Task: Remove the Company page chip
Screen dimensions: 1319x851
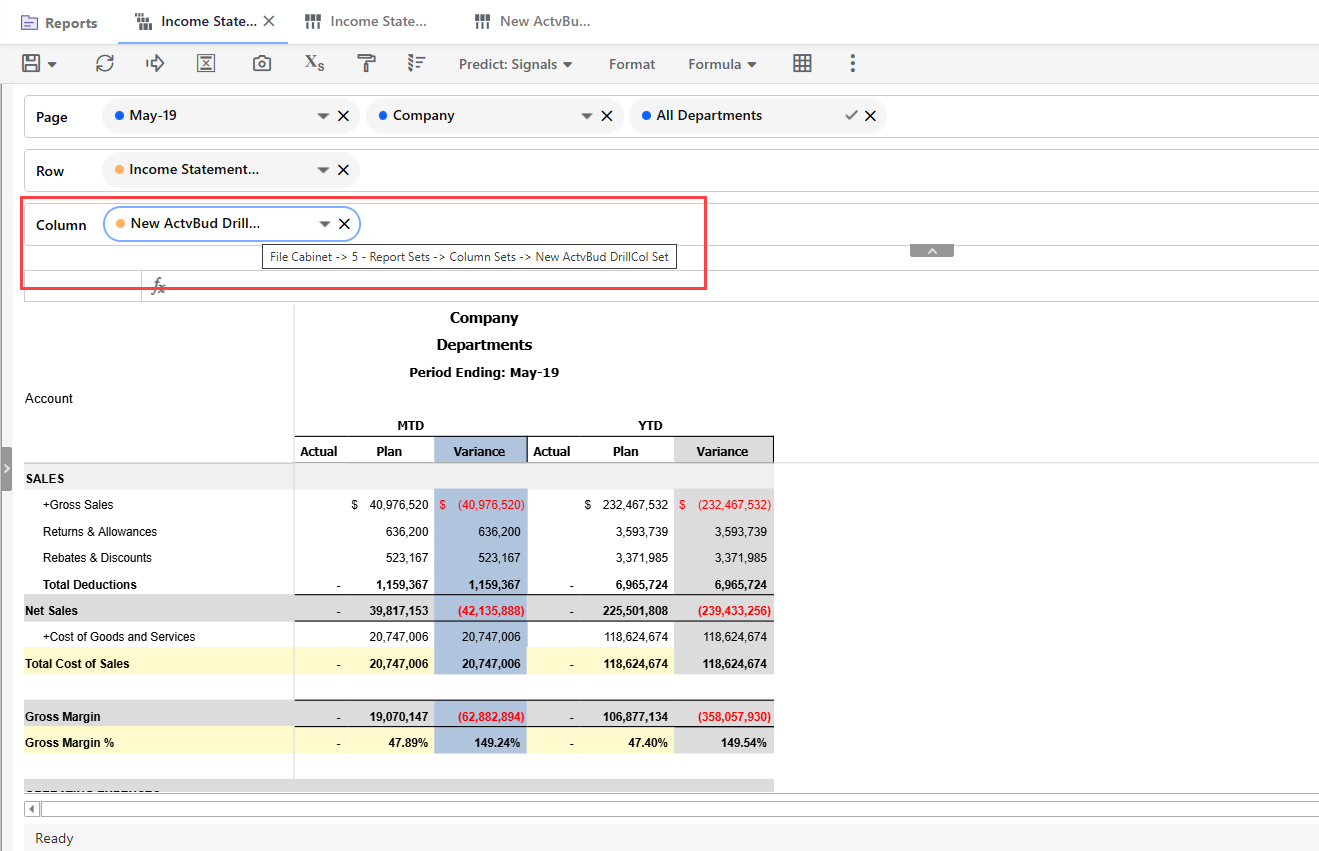Action: (x=607, y=116)
